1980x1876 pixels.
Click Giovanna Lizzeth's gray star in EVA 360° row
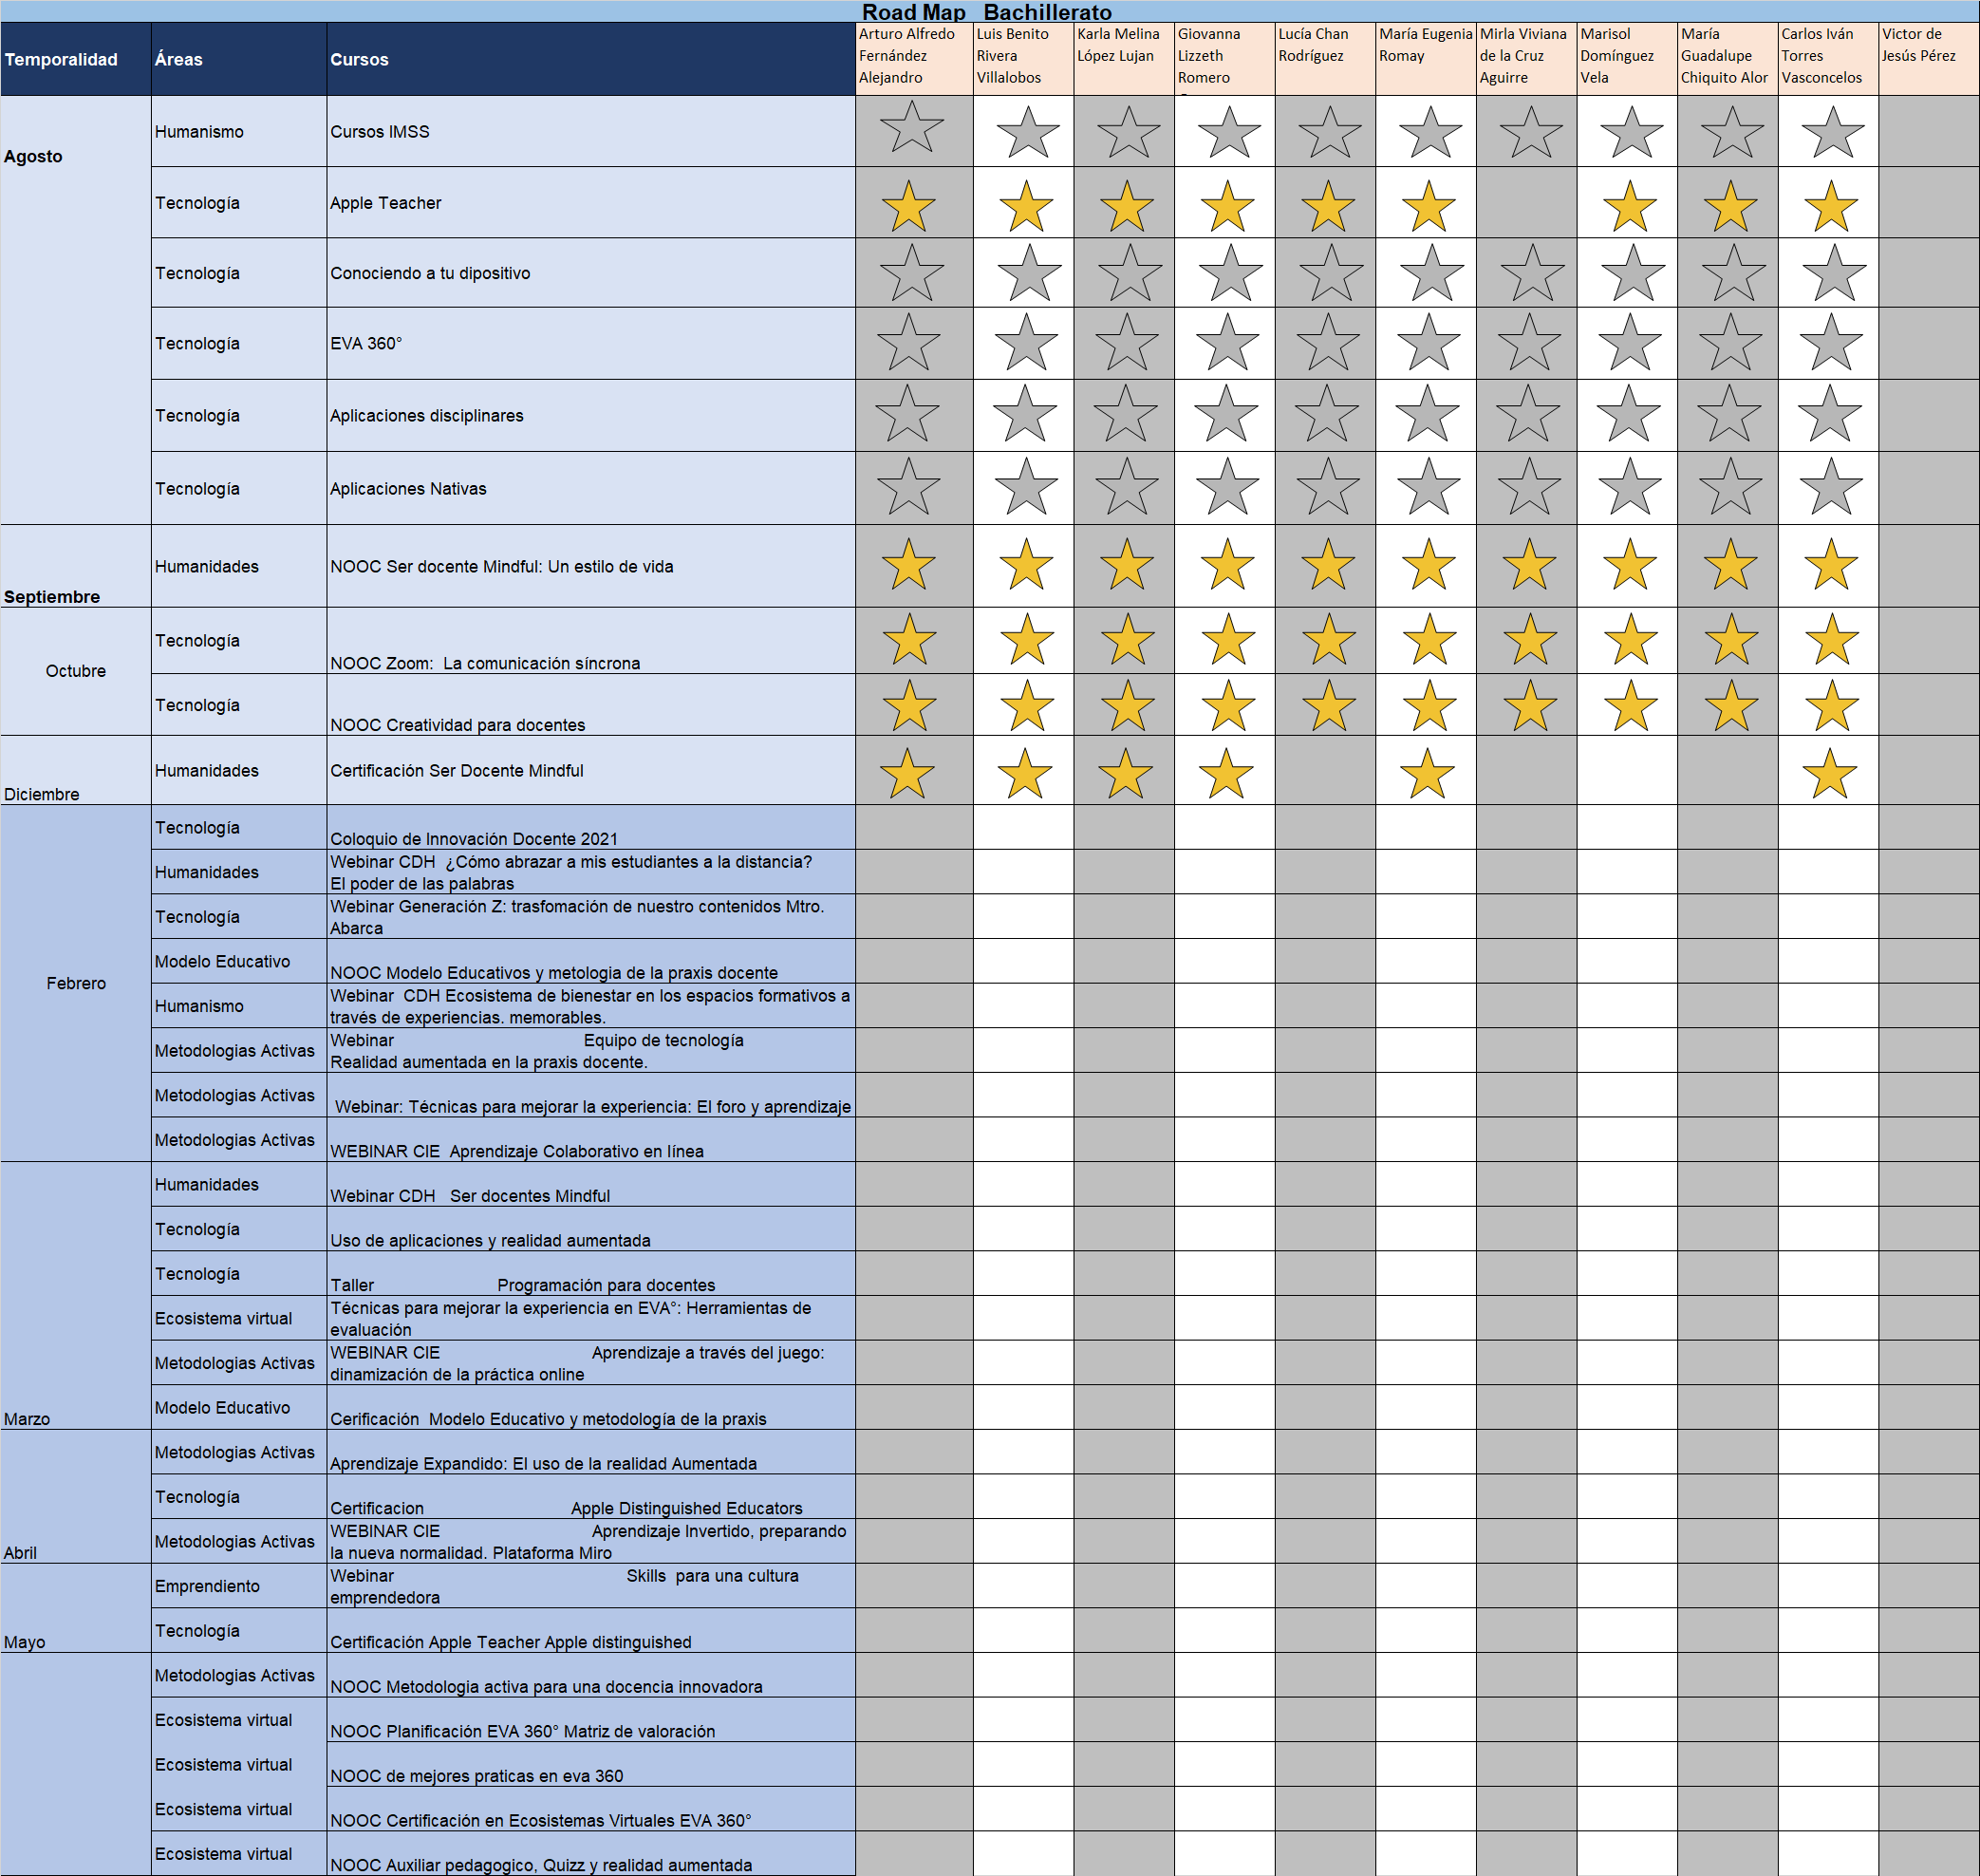tap(1227, 342)
